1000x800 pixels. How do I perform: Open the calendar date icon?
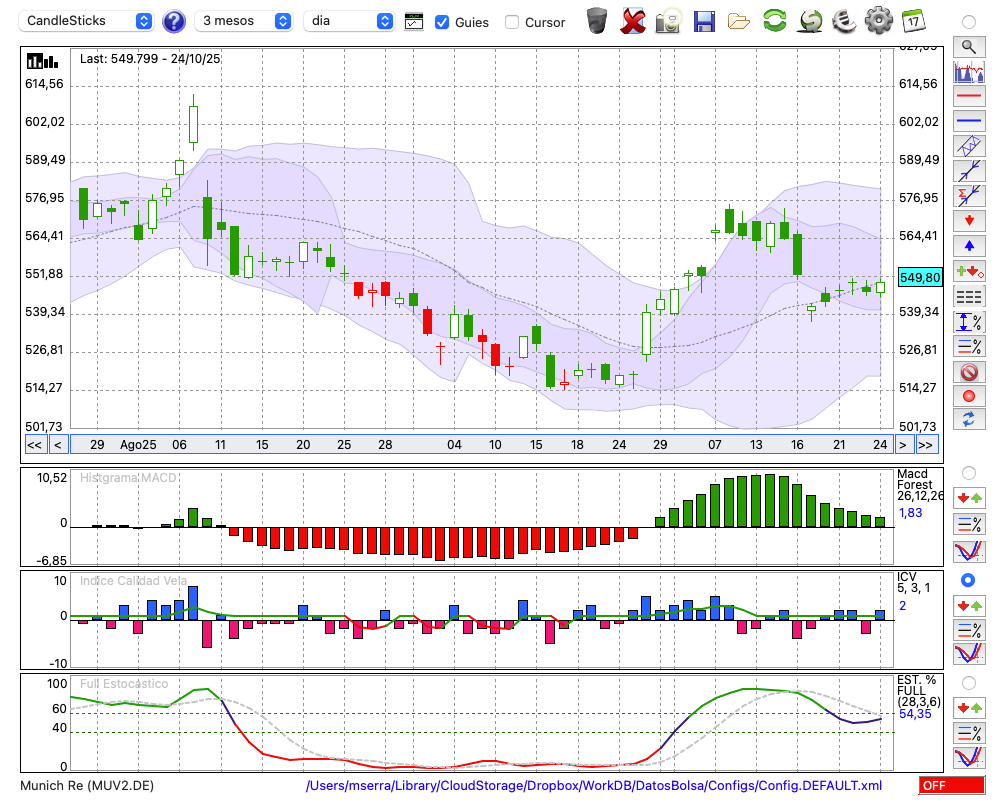pyautogui.click(x=912, y=21)
